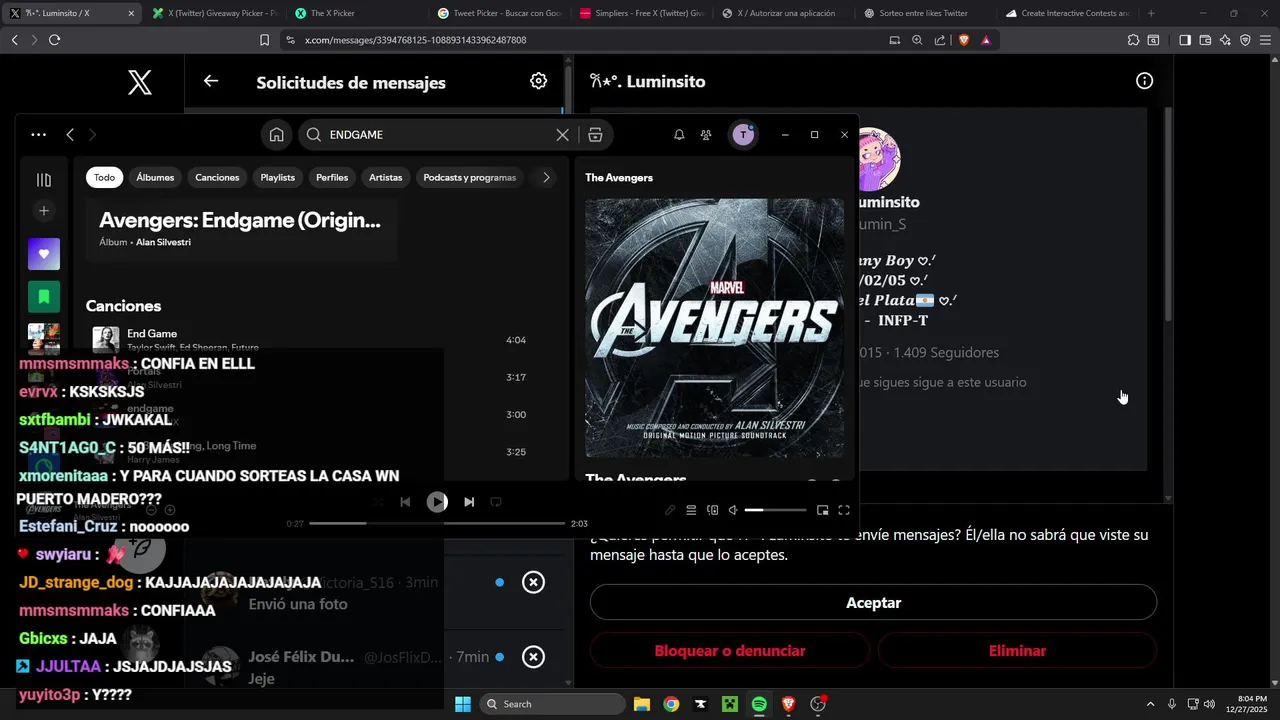Click the ENDGAME search field in Spotify
The height and width of the screenshot is (720, 1280).
pyautogui.click(x=440, y=135)
